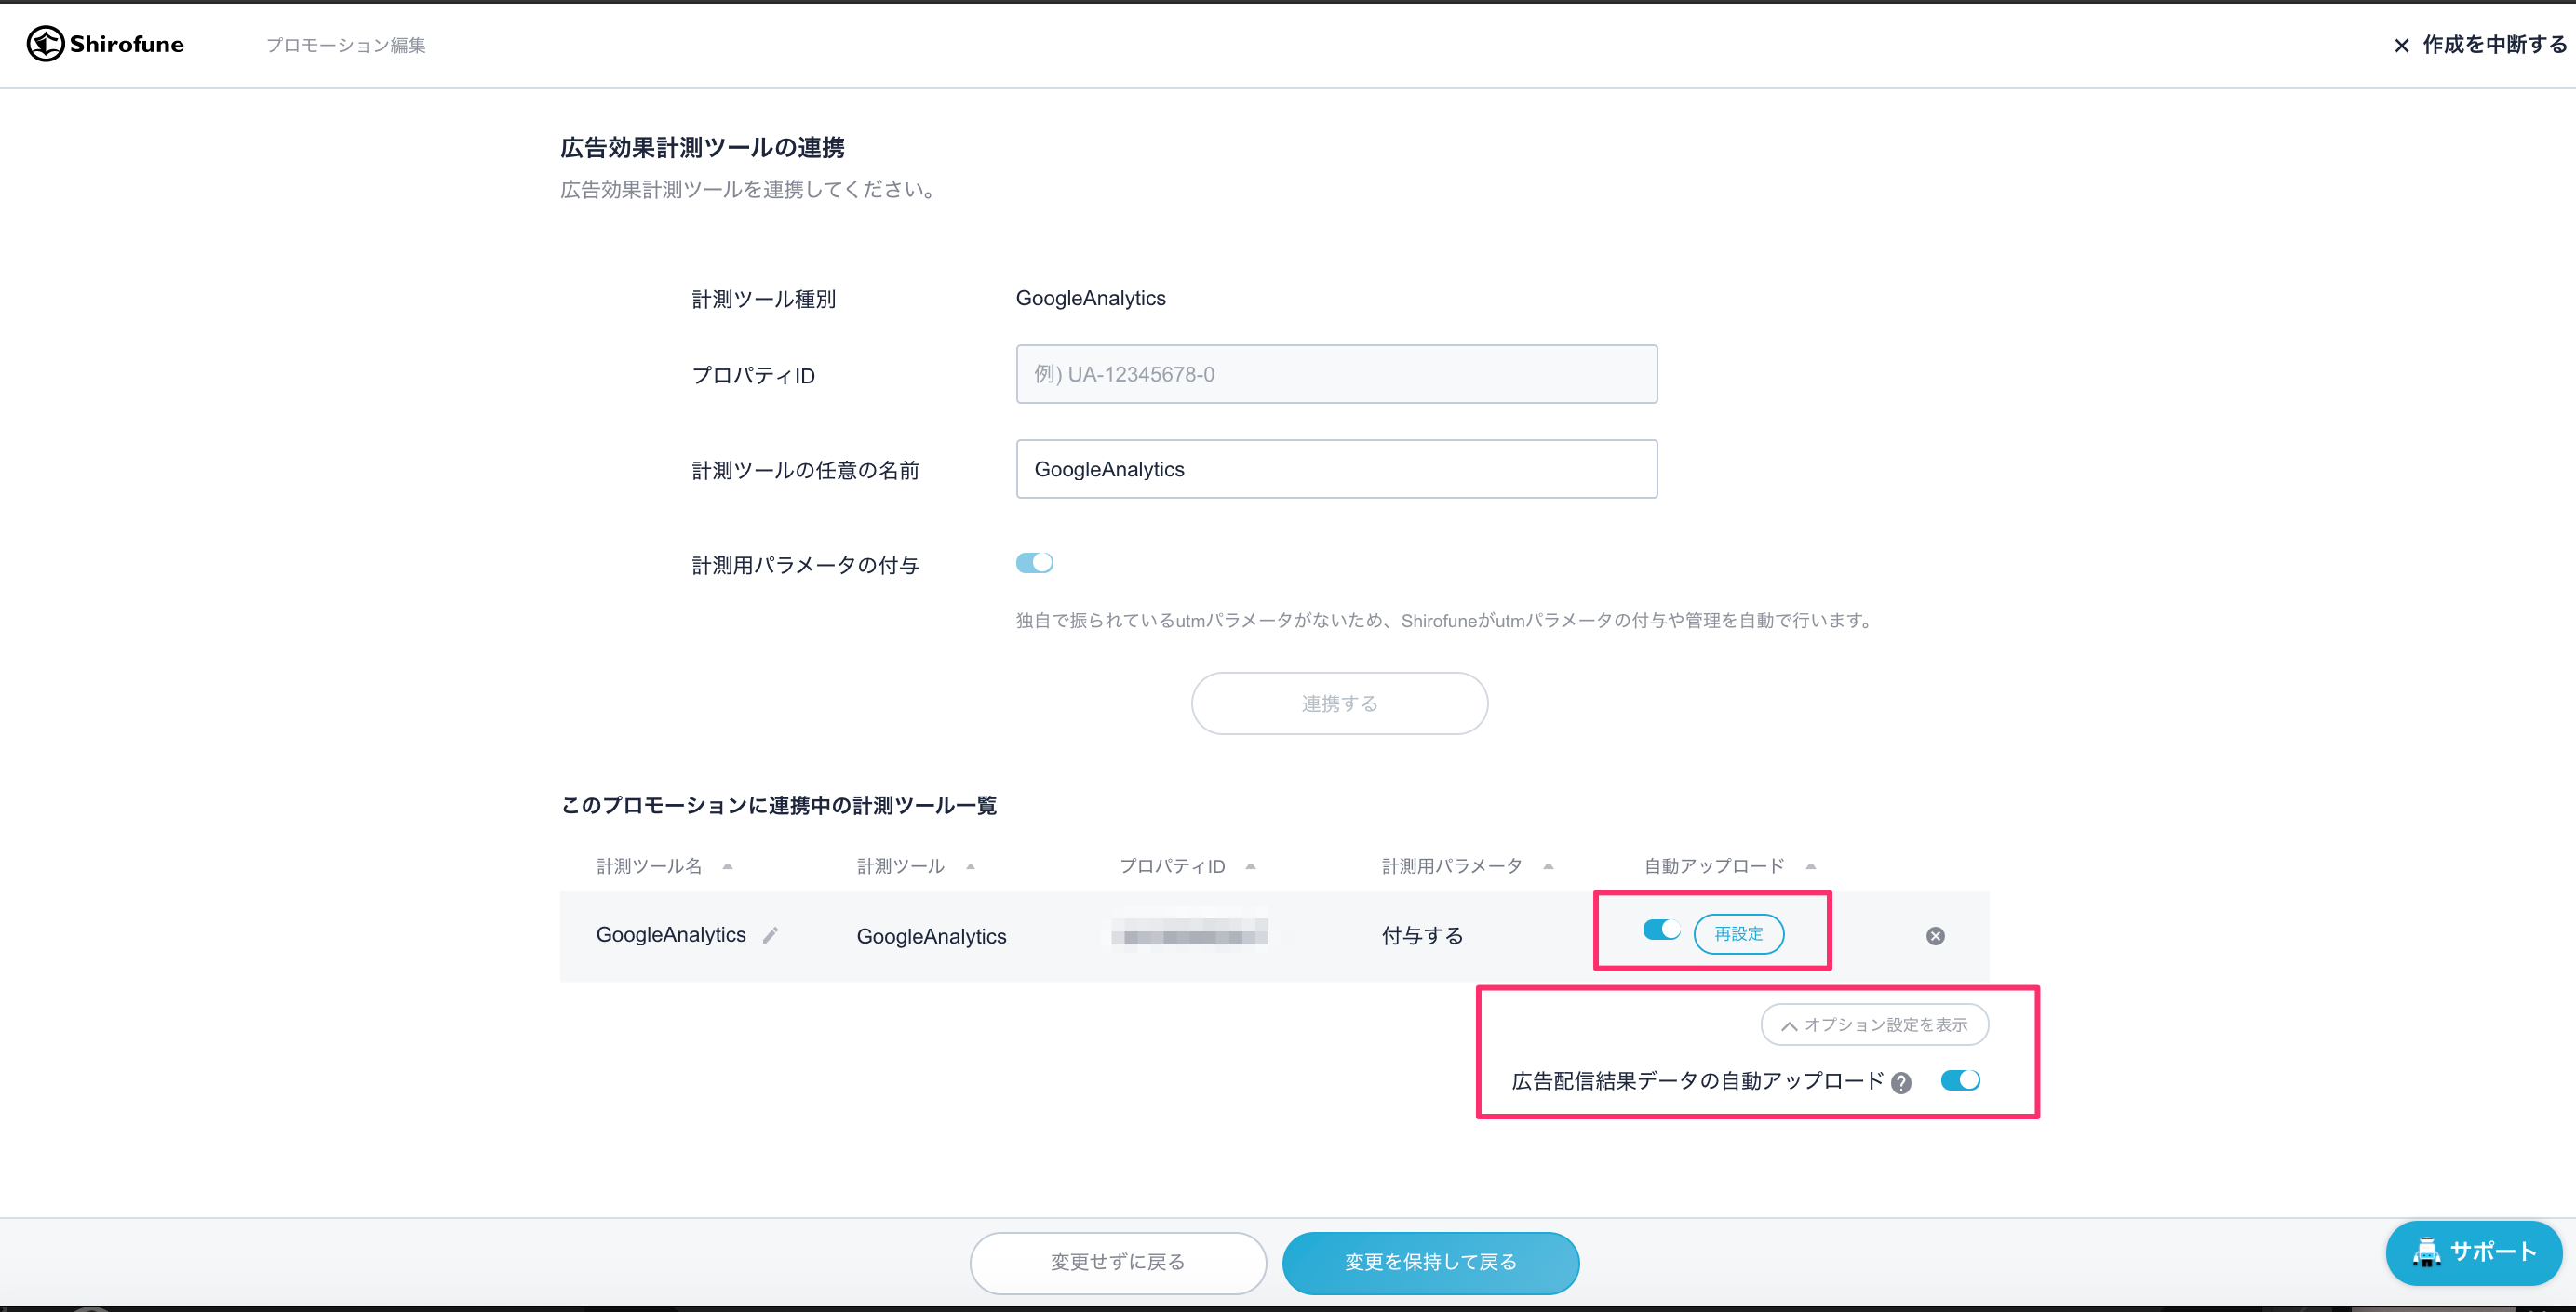
Task: Sort by 計測ツール名 column
Action: [664, 866]
